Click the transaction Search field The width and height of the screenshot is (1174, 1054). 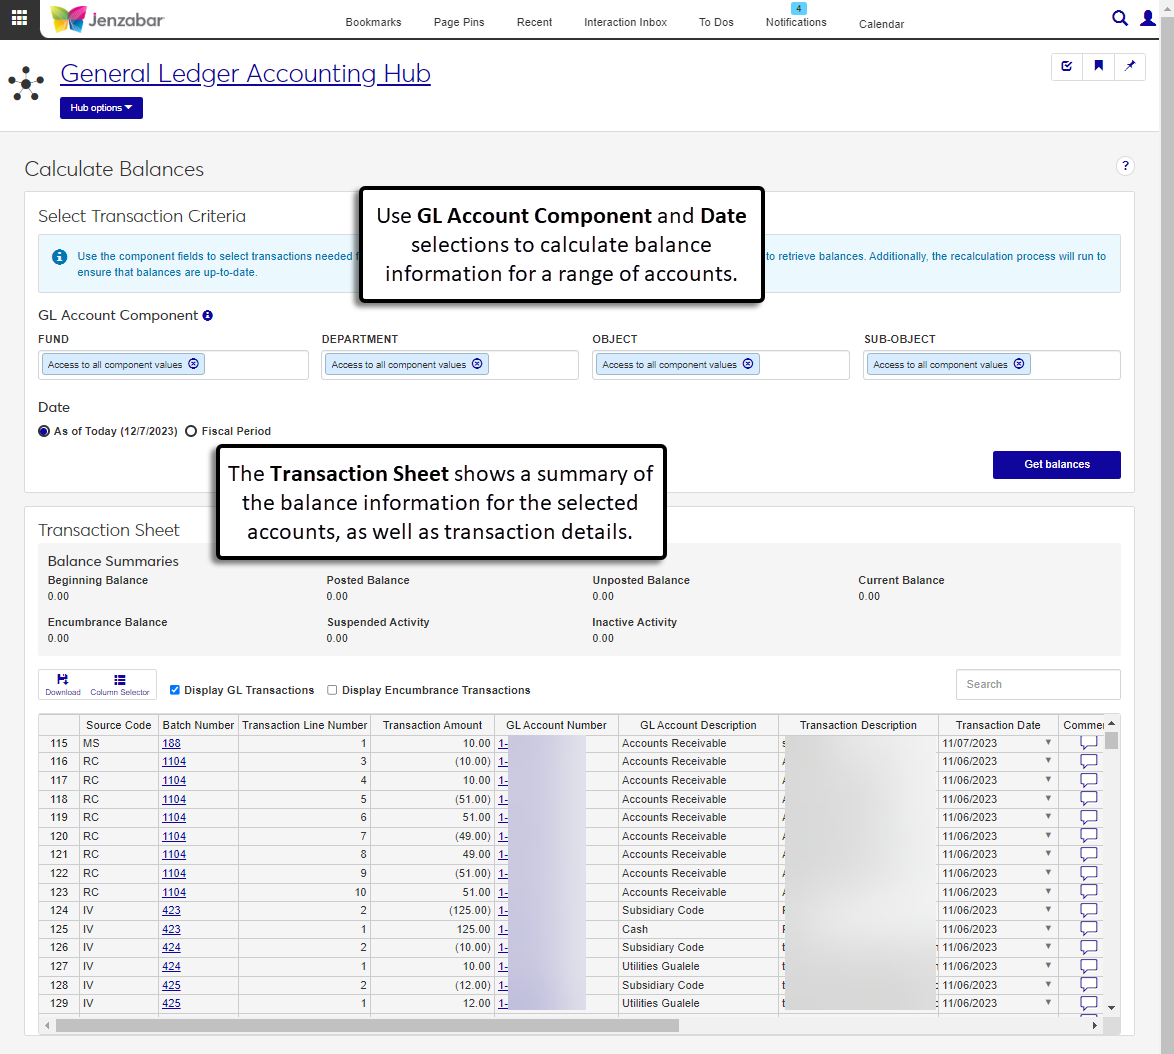point(1038,684)
